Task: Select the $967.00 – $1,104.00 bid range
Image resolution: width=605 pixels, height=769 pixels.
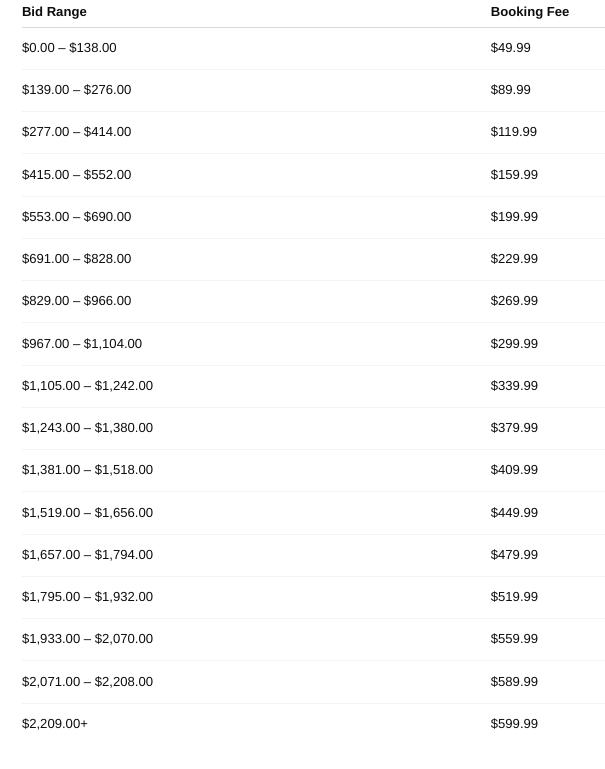Action: [x=82, y=344]
